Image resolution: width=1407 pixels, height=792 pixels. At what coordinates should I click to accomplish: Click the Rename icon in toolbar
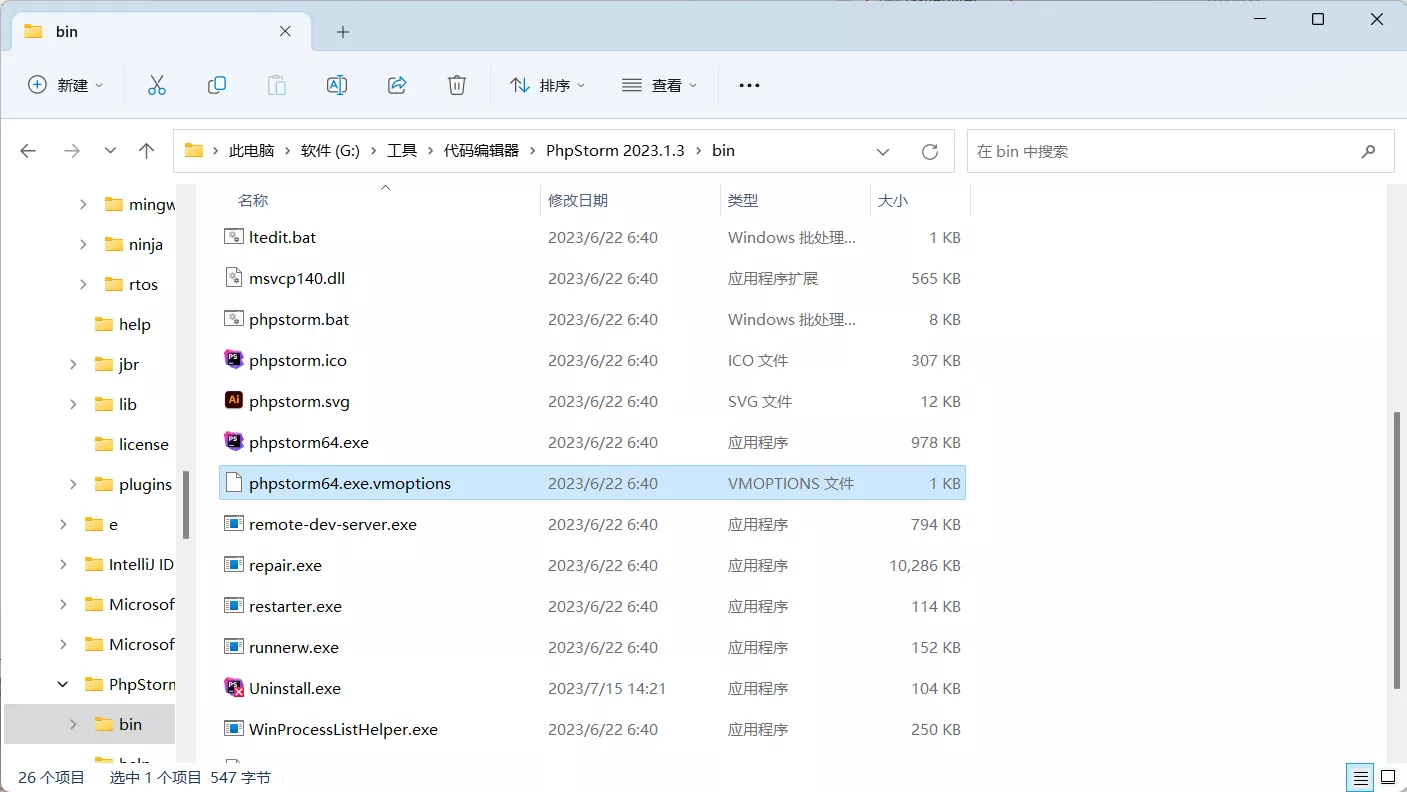point(337,85)
